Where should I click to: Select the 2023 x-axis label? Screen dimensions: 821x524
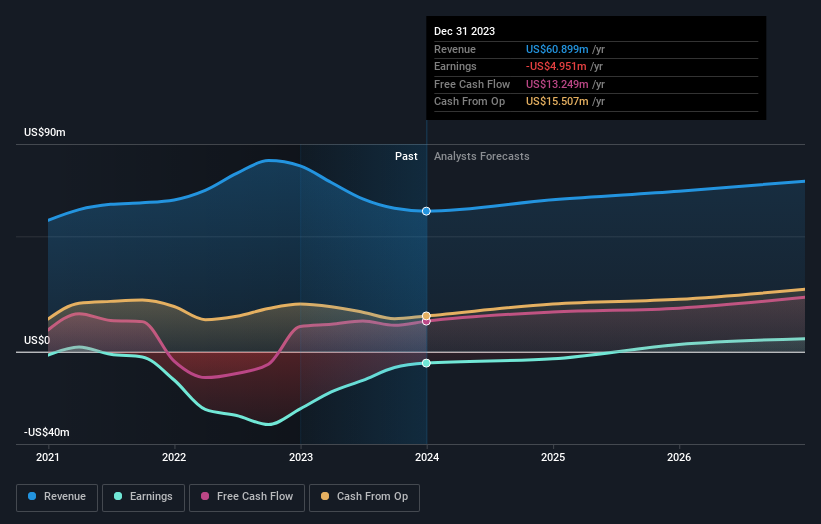(x=301, y=457)
